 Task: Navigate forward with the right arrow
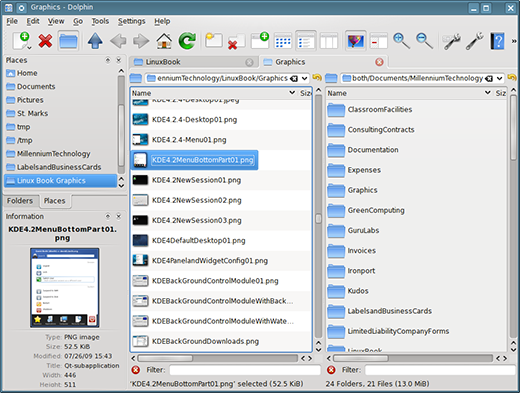click(x=141, y=41)
